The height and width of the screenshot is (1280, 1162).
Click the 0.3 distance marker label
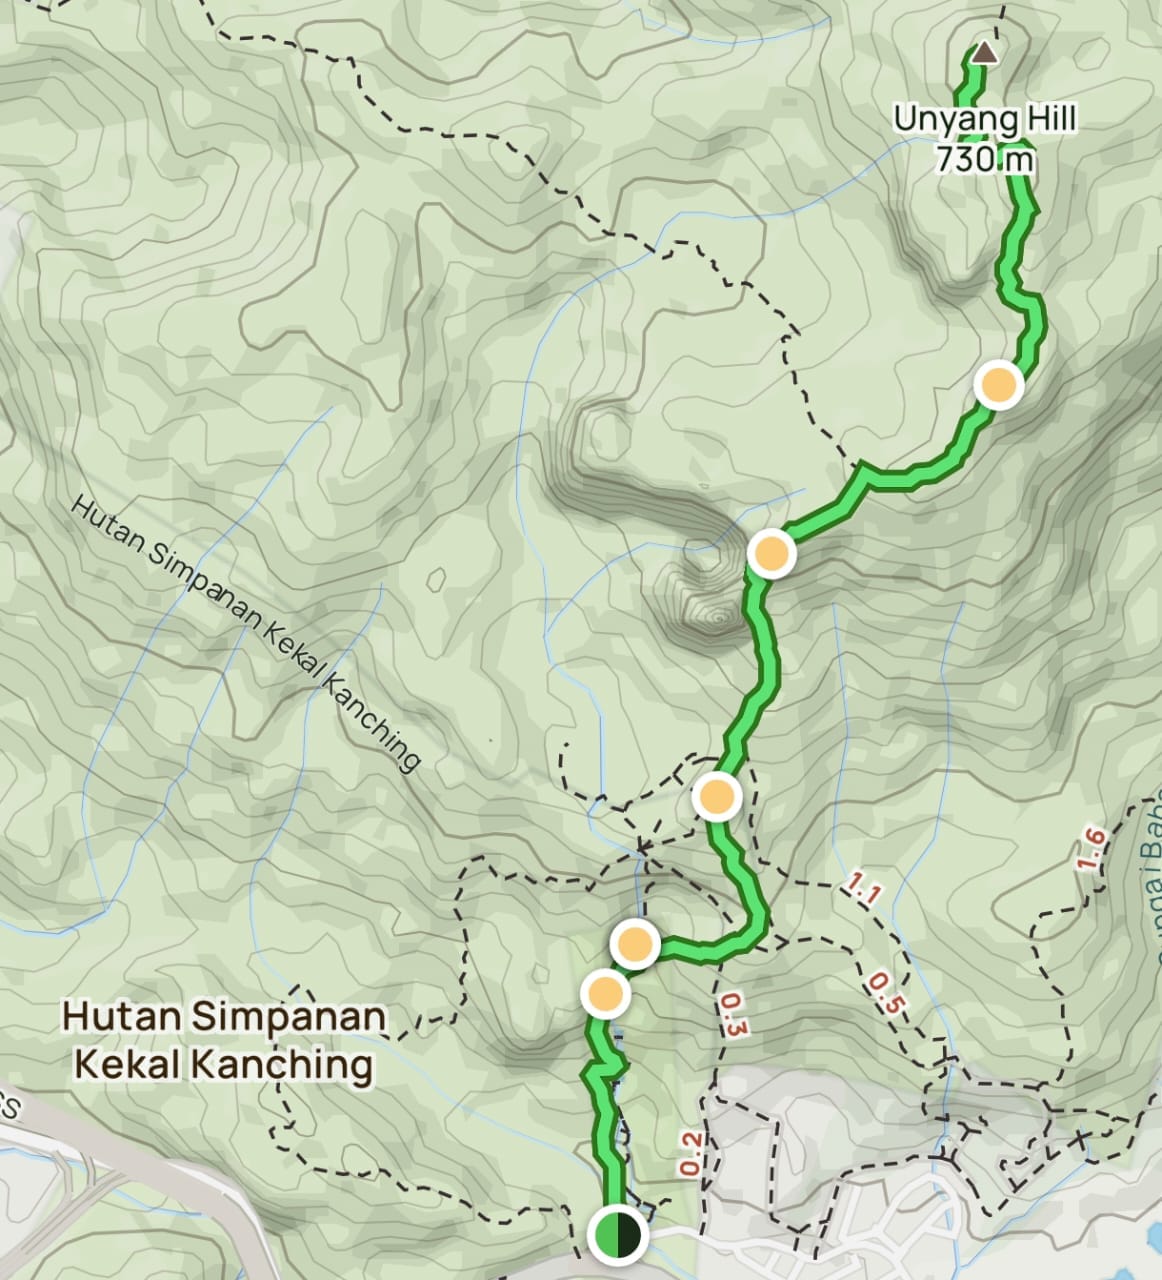click(x=732, y=1014)
